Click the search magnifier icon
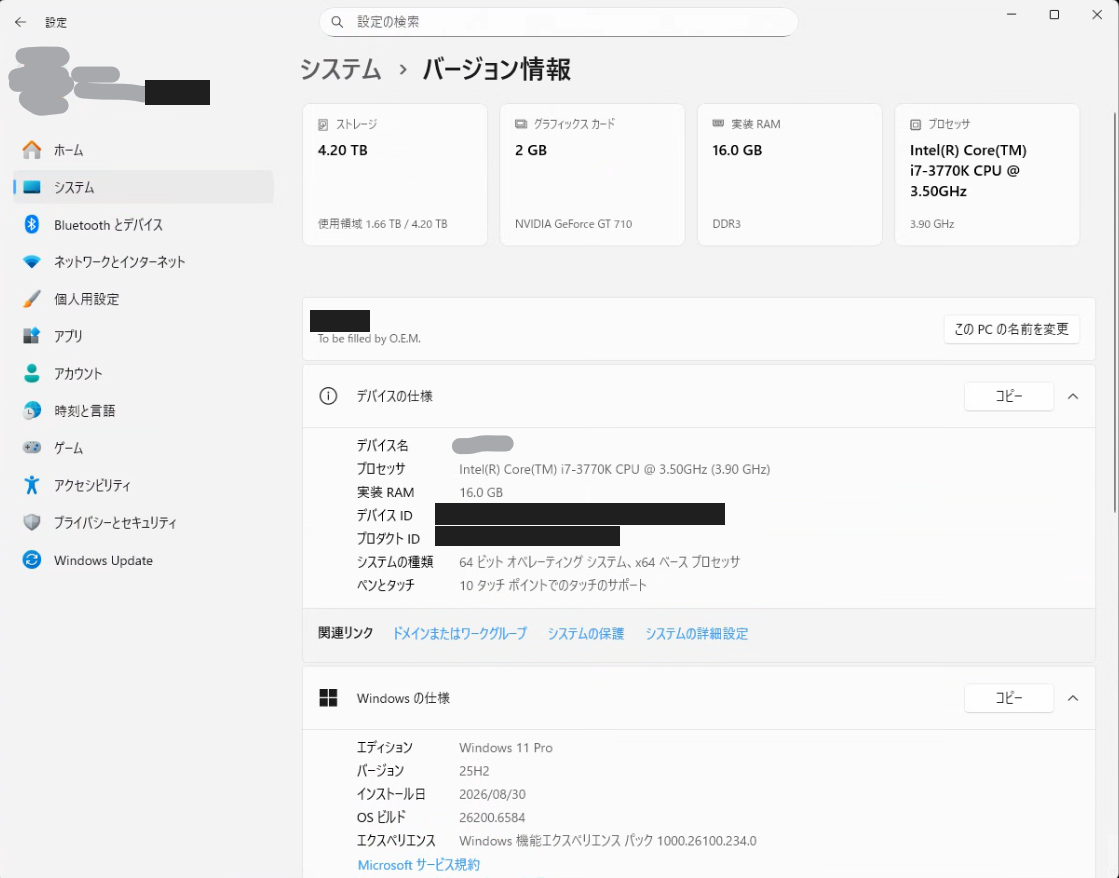1119x878 pixels. click(337, 22)
